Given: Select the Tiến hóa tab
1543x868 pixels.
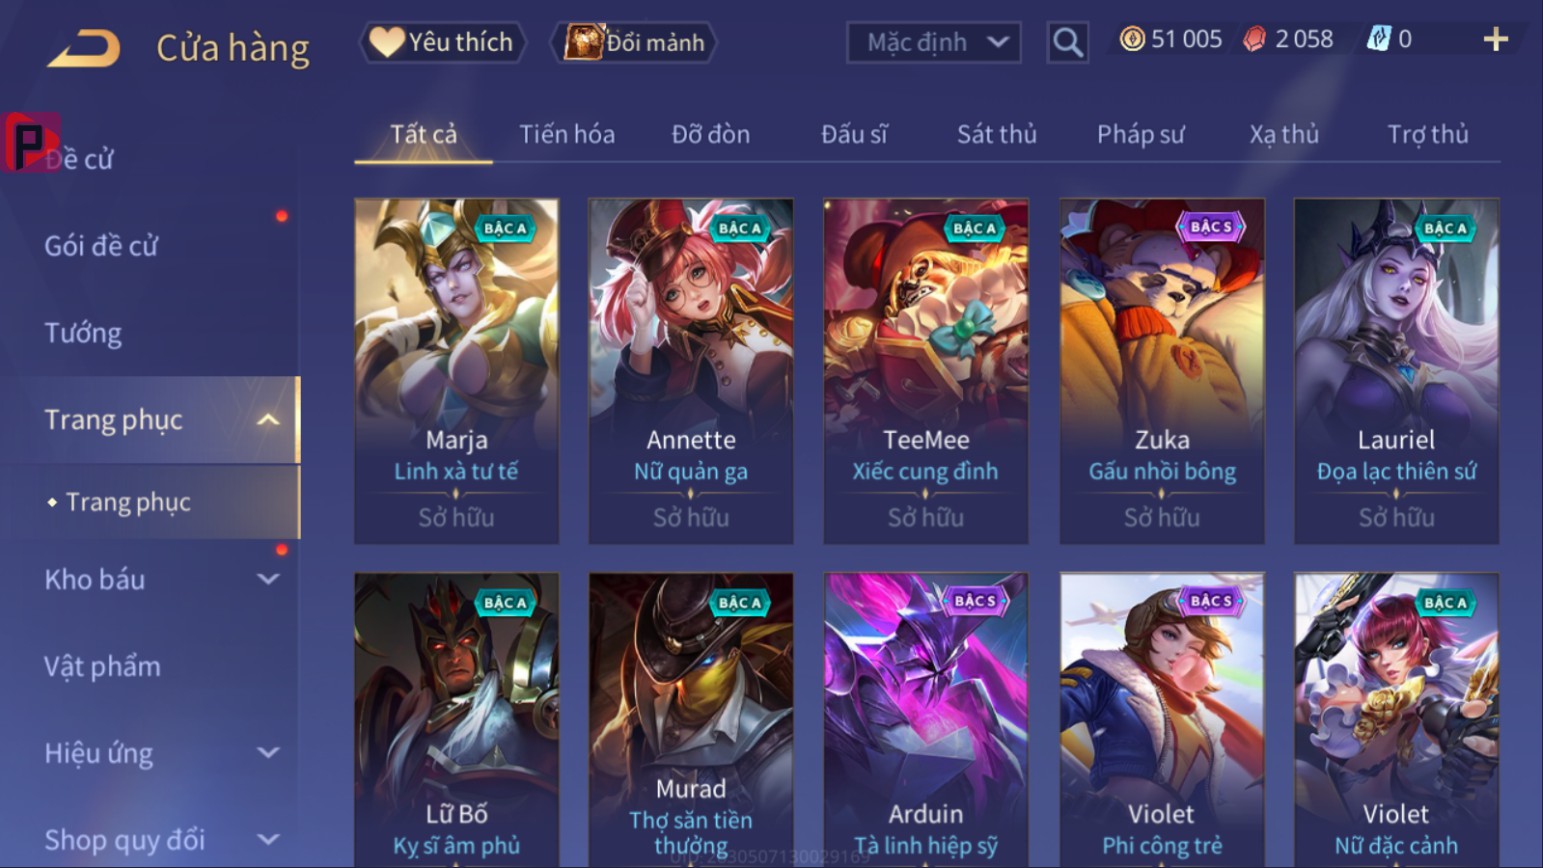Looking at the screenshot, I should point(567,134).
